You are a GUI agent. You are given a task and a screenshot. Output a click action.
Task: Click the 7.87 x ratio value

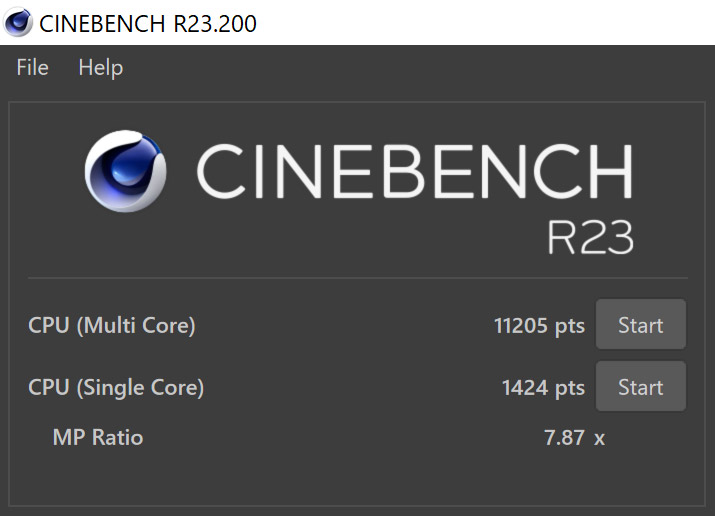(572, 437)
